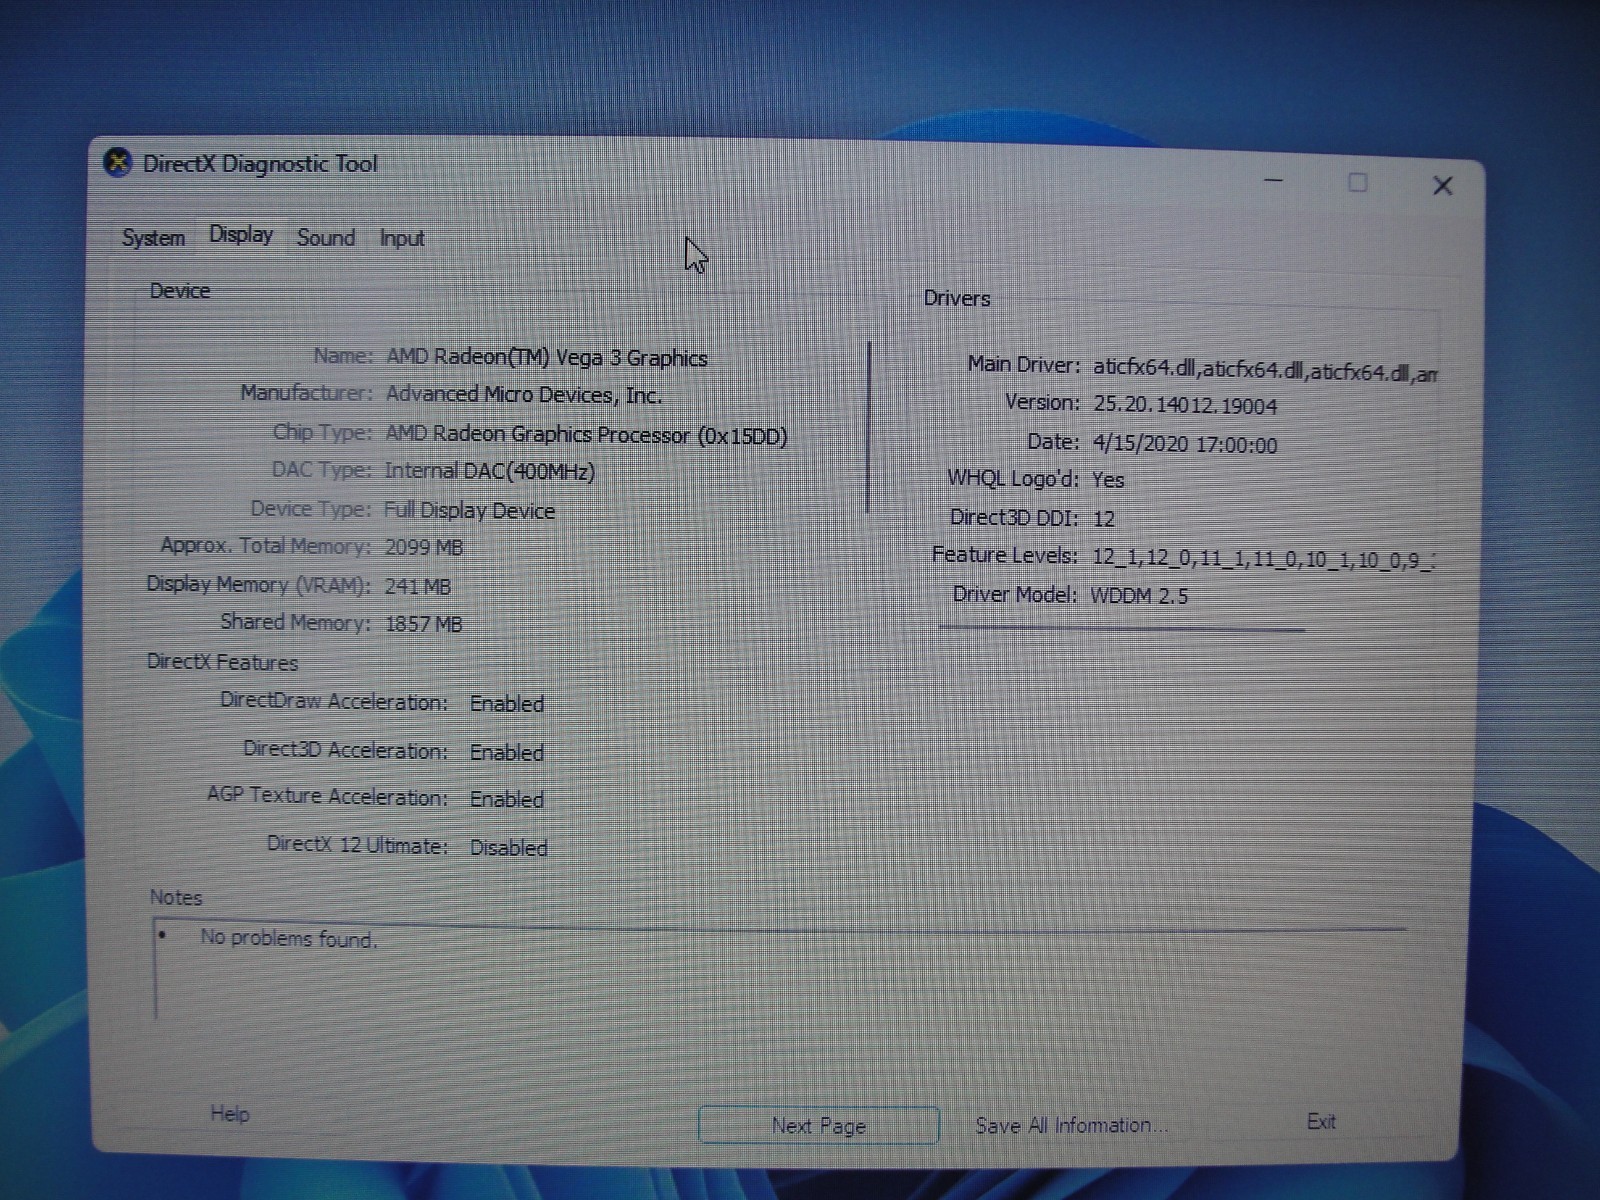Viewport: 1600px width, 1200px height.
Task: Click Direct3D DDI value '12'
Action: pos(1104,518)
